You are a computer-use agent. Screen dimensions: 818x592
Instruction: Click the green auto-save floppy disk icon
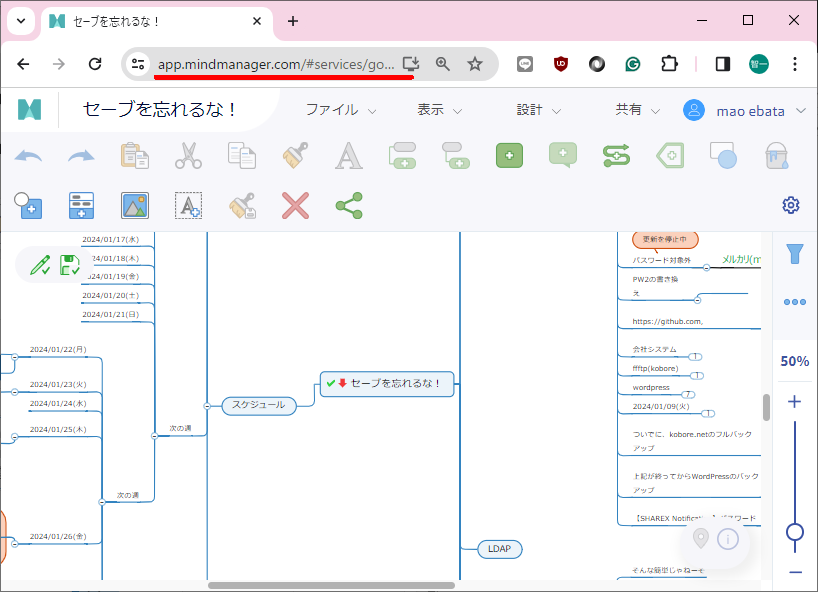(70, 265)
